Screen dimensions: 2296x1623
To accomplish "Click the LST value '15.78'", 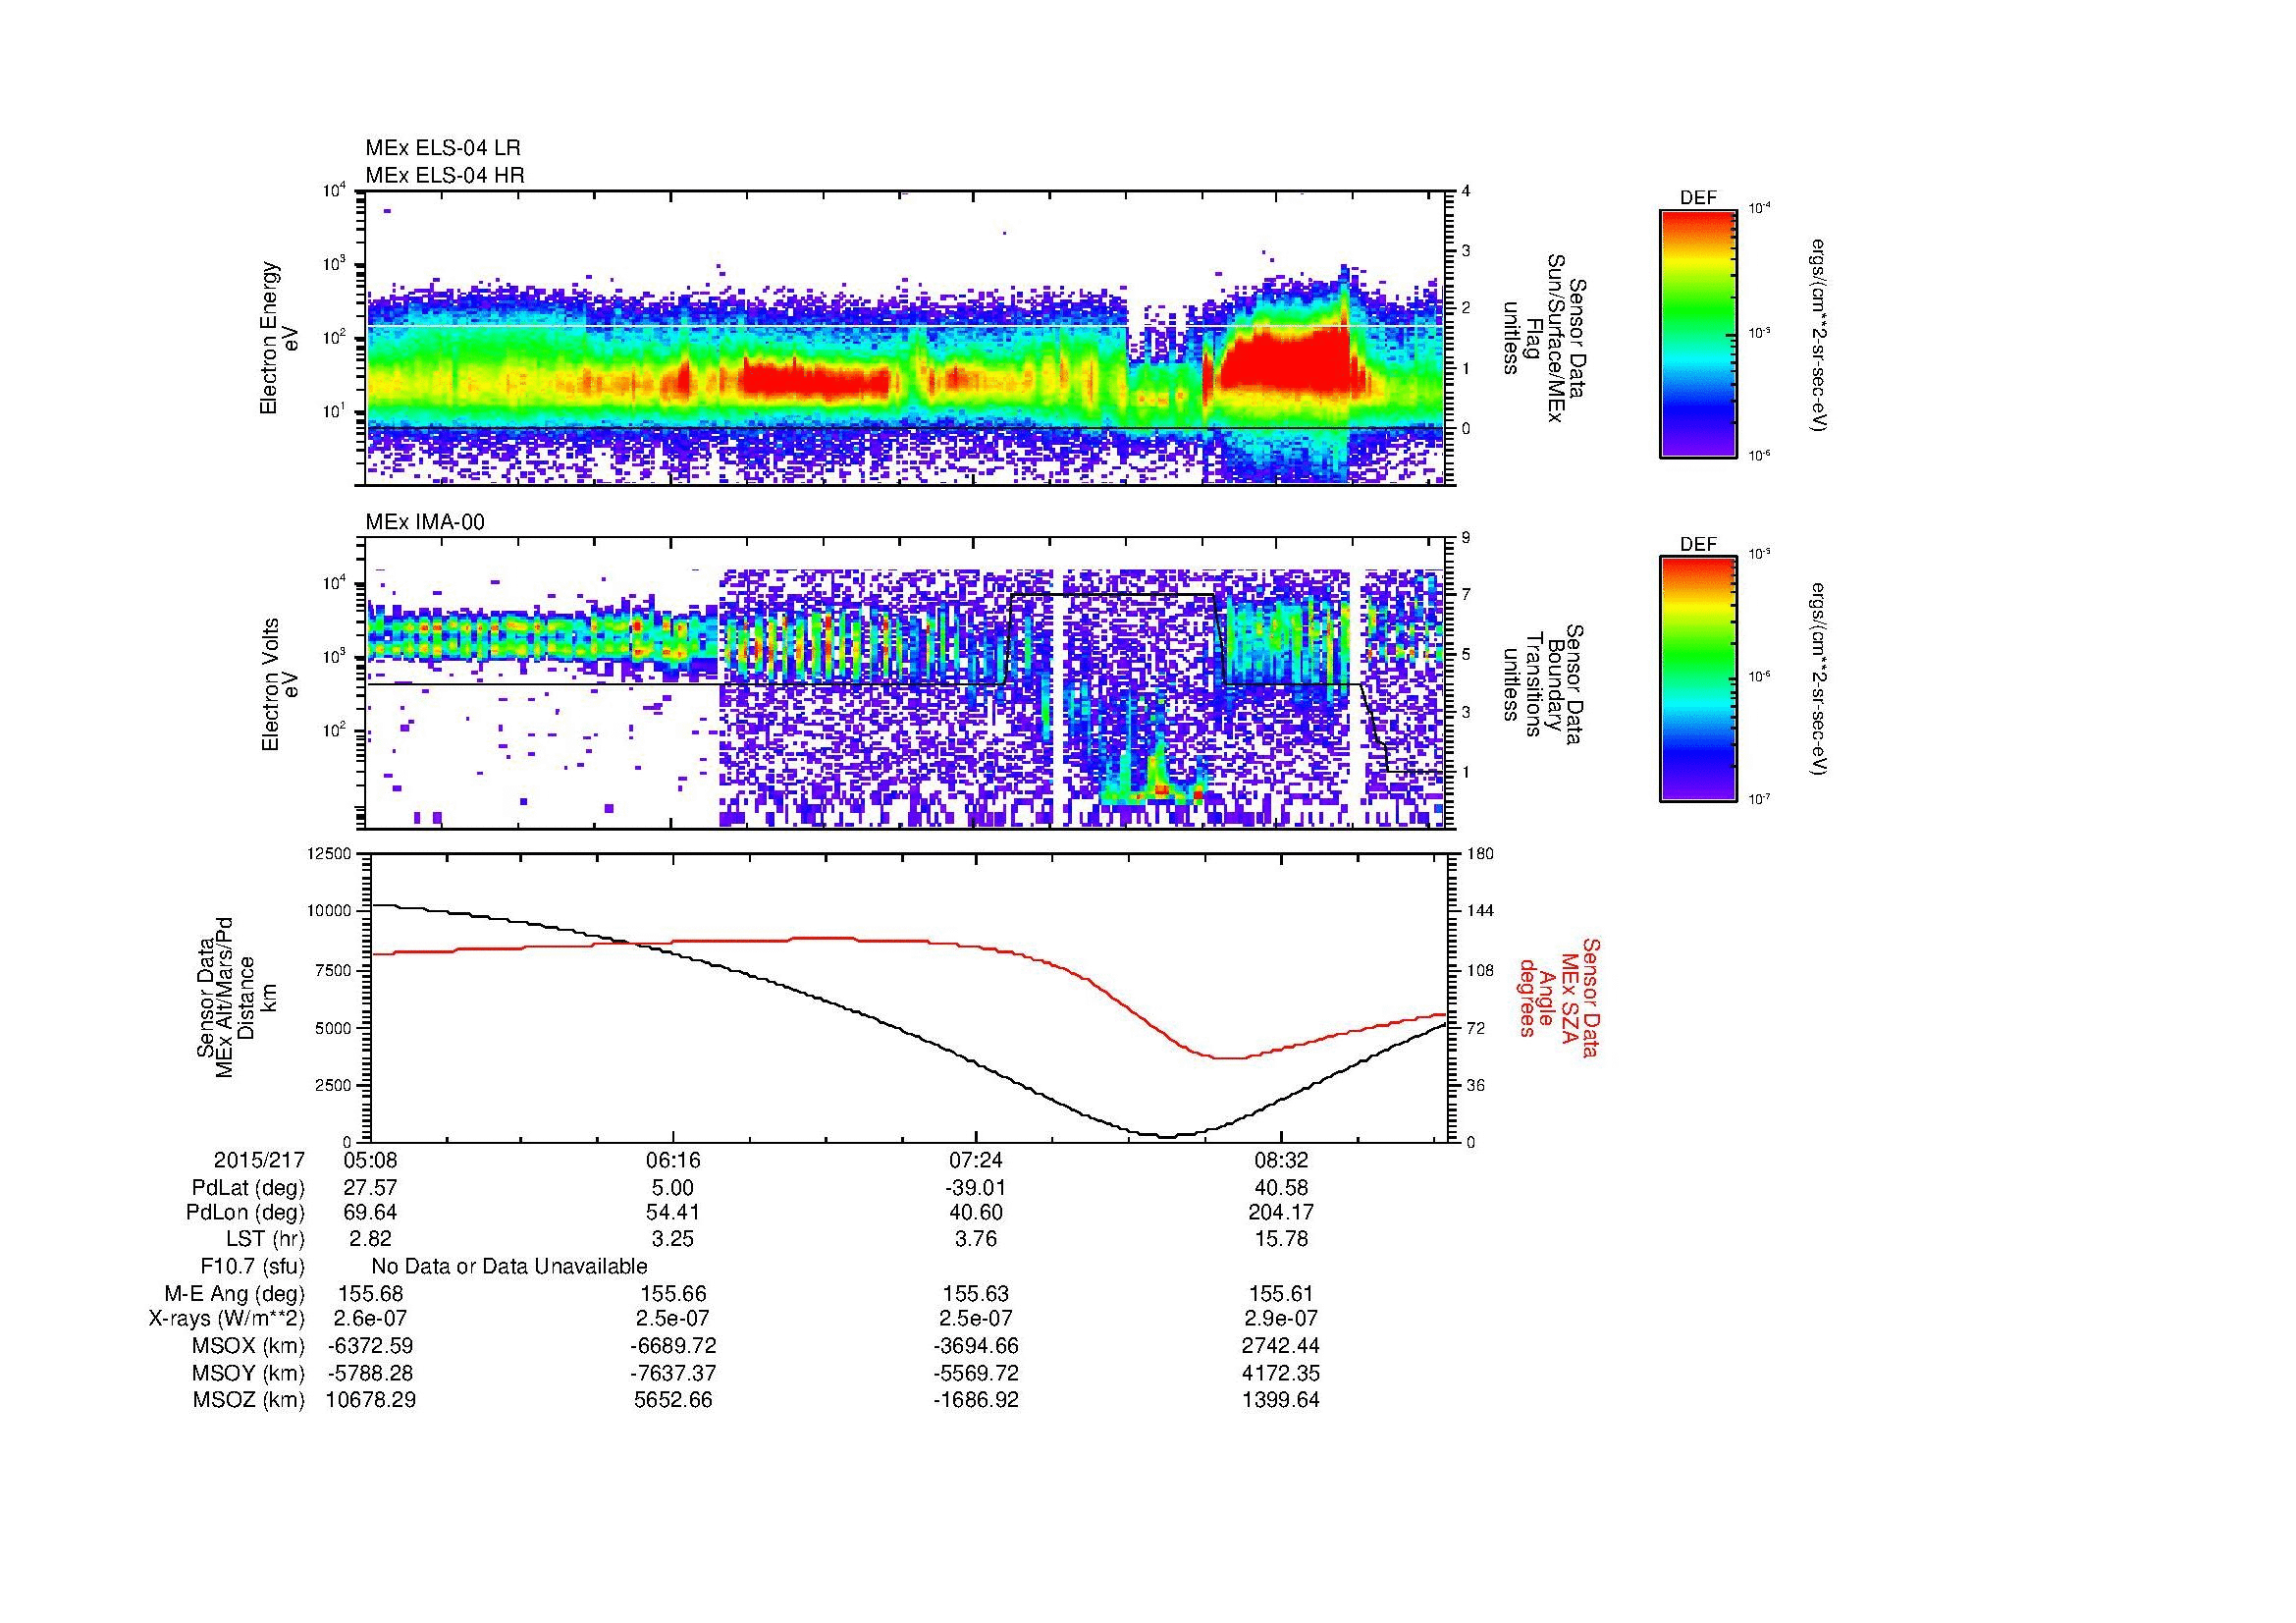I will coord(1281,1239).
